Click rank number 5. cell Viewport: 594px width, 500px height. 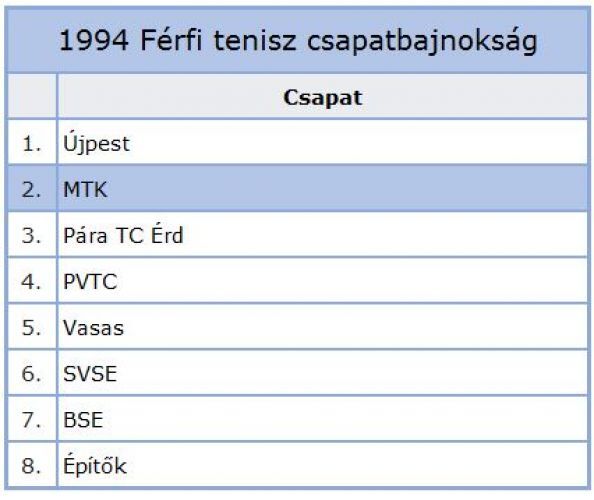pyautogui.click(x=32, y=327)
